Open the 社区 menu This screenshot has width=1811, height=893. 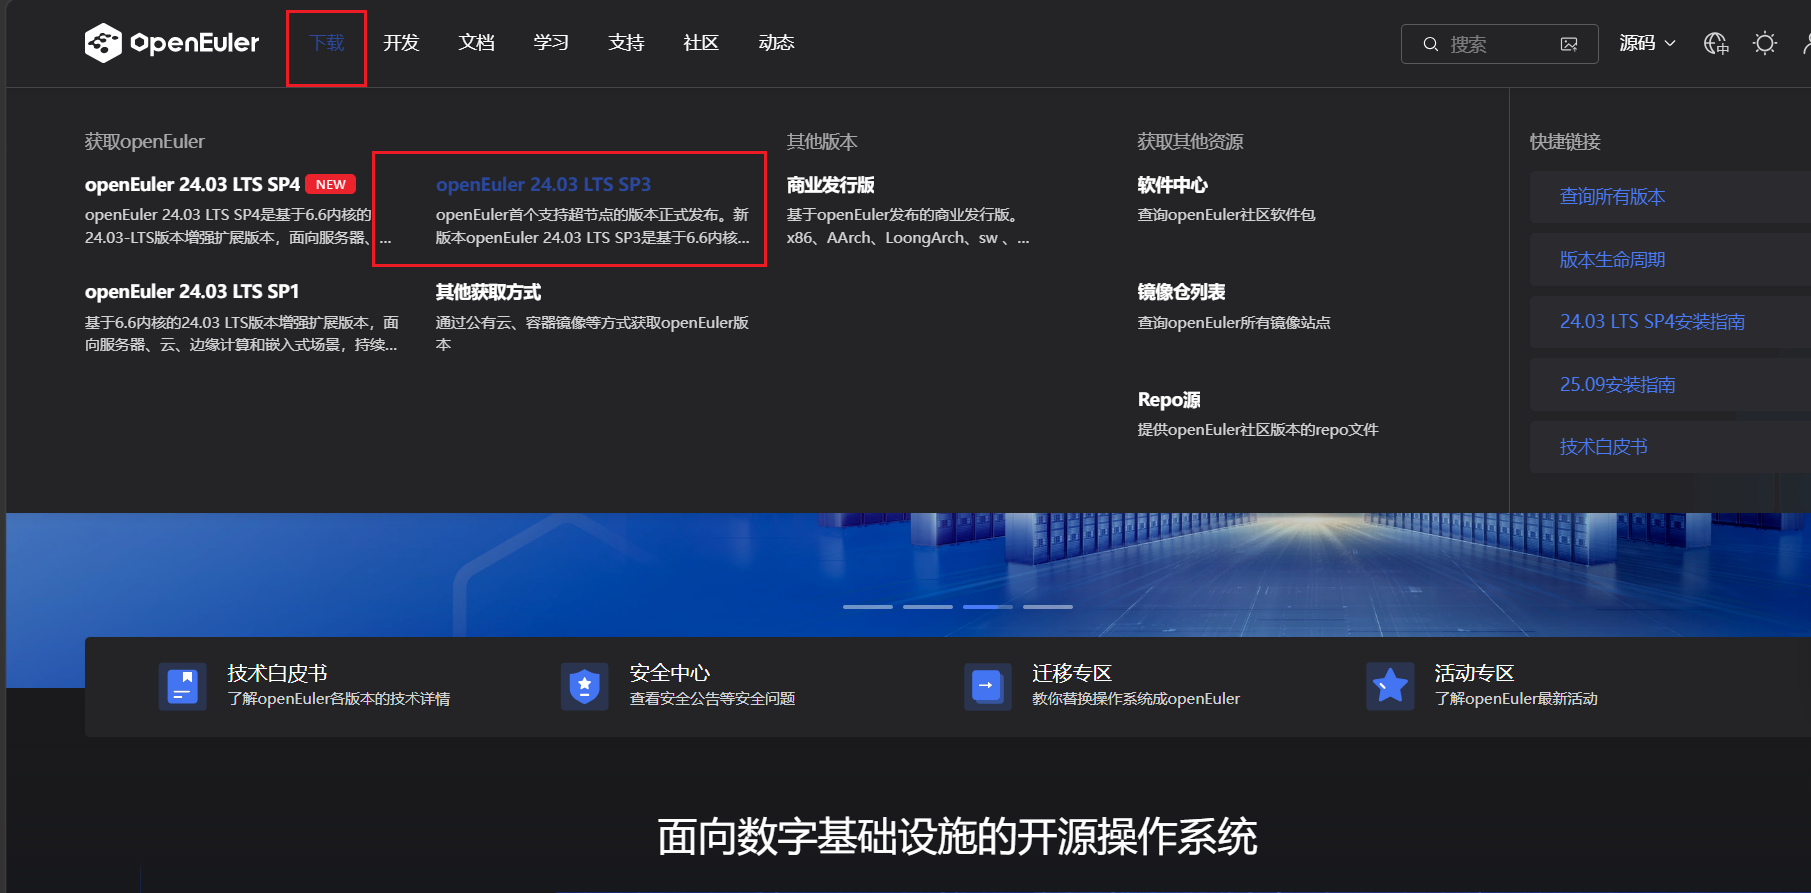click(x=701, y=43)
